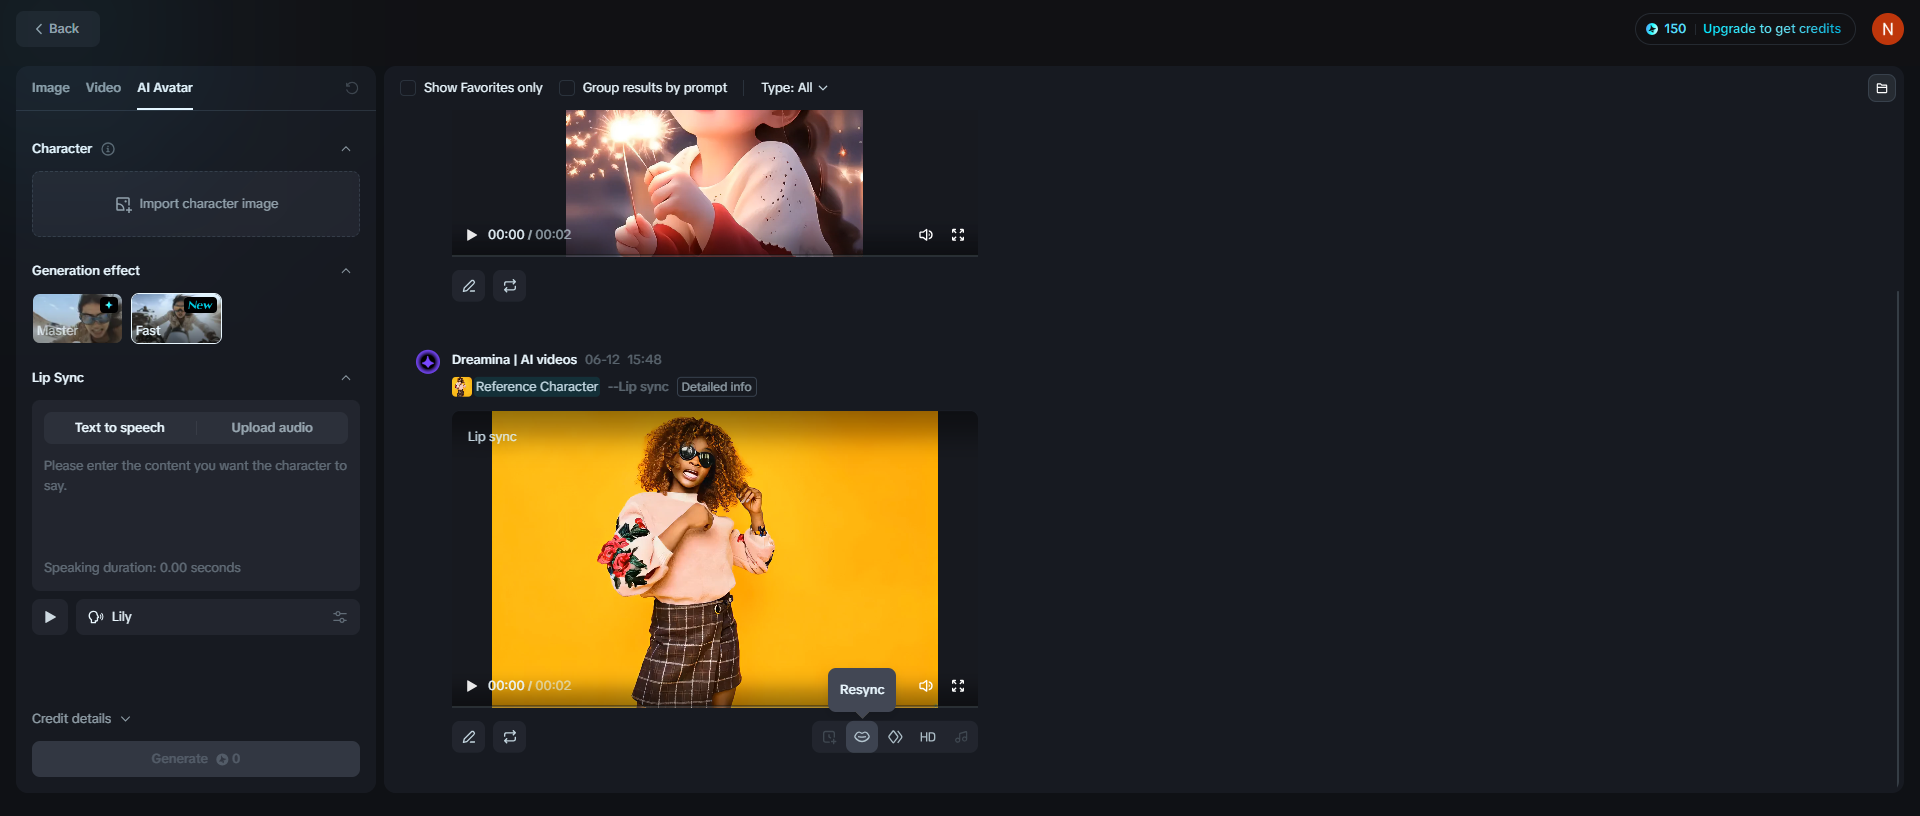Edit prompt of the Lip sync video
The image size is (1920, 816).
pos(469,737)
